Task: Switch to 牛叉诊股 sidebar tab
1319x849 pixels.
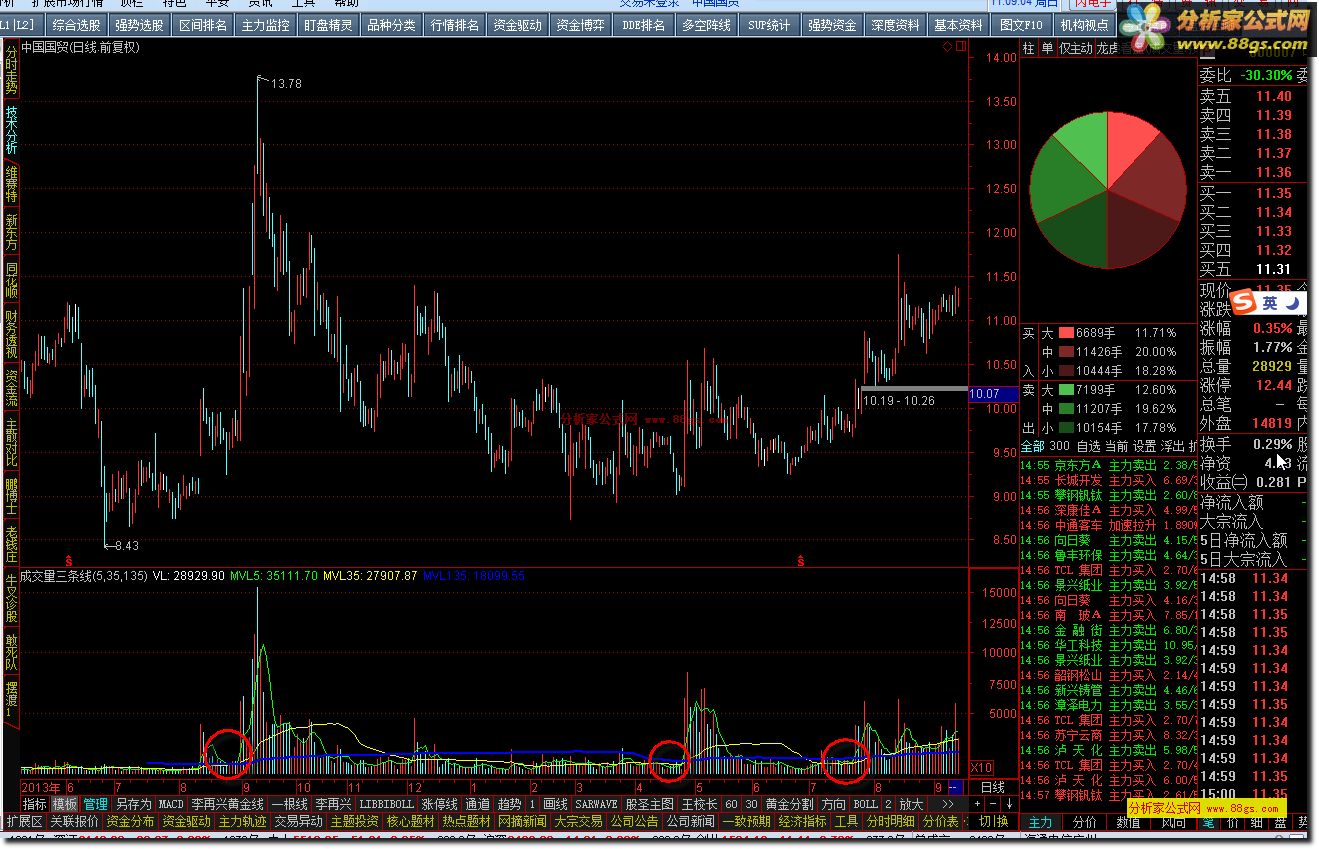Action: tap(11, 595)
